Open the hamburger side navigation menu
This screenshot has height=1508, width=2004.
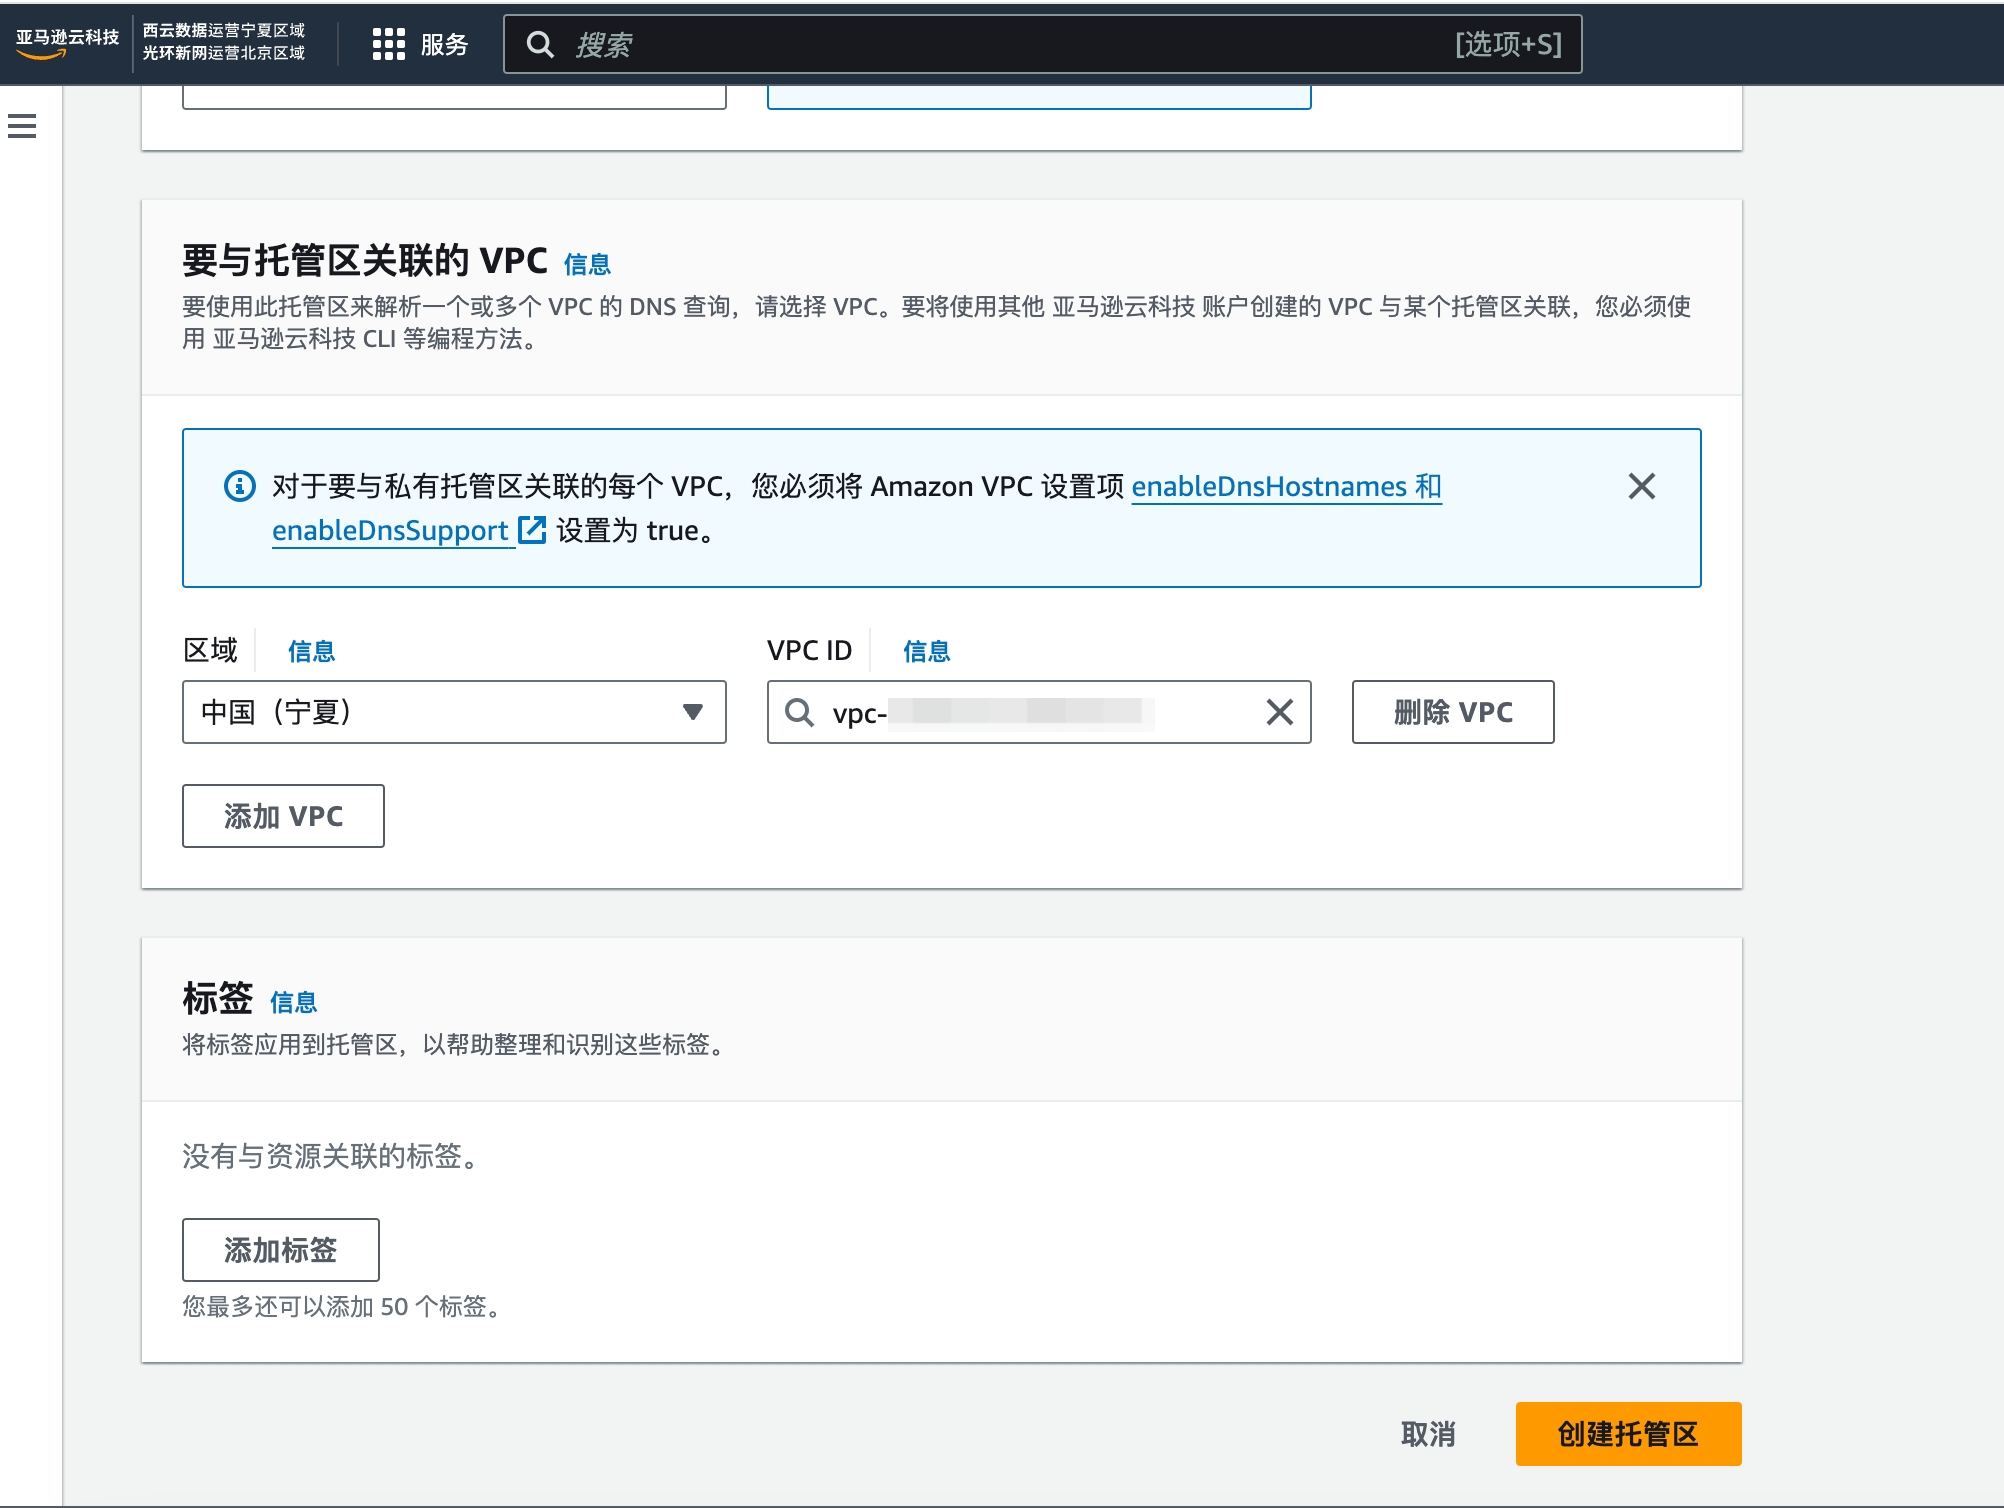click(x=22, y=126)
